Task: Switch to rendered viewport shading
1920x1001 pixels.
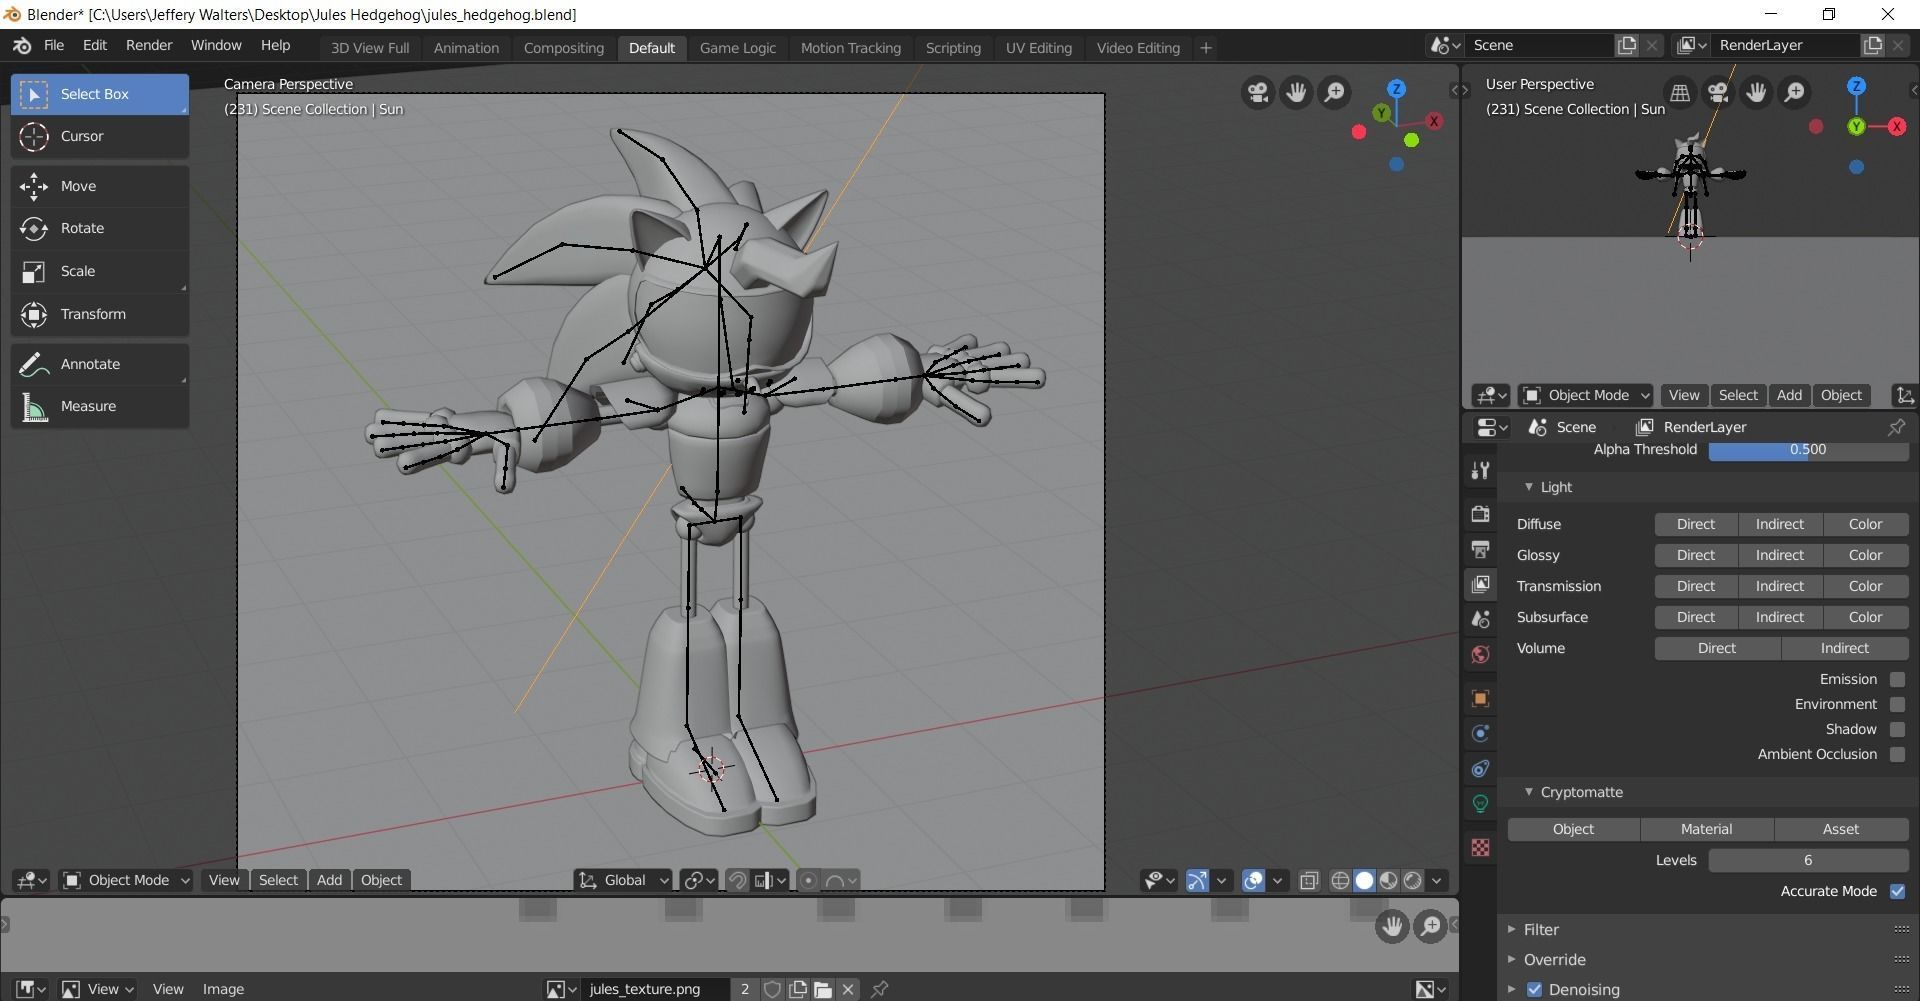Action: click(x=1413, y=880)
